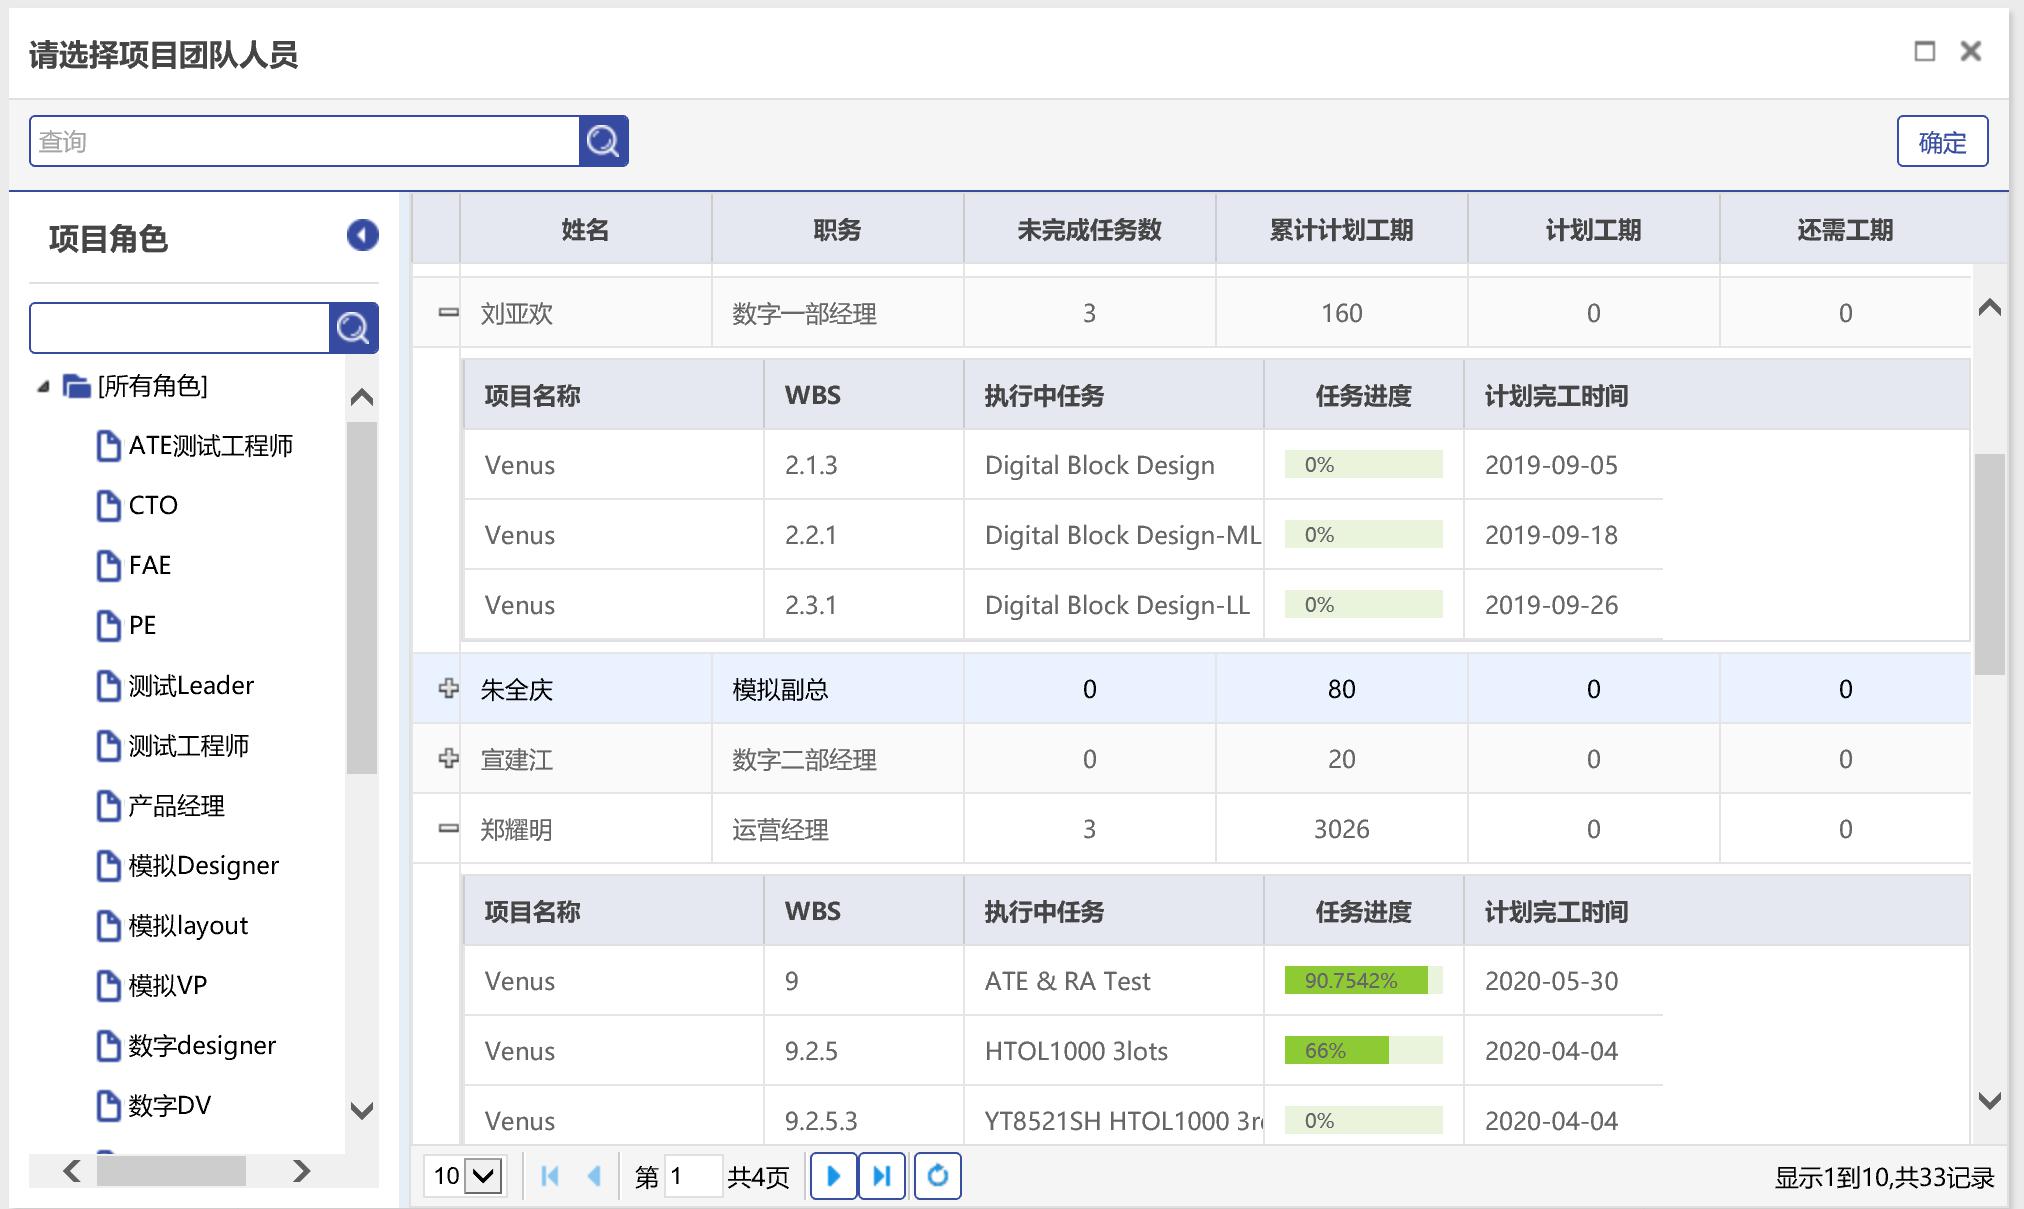Image resolution: width=2024 pixels, height=1209 pixels.
Task: Select the CTO role
Action: (x=152, y=506)
